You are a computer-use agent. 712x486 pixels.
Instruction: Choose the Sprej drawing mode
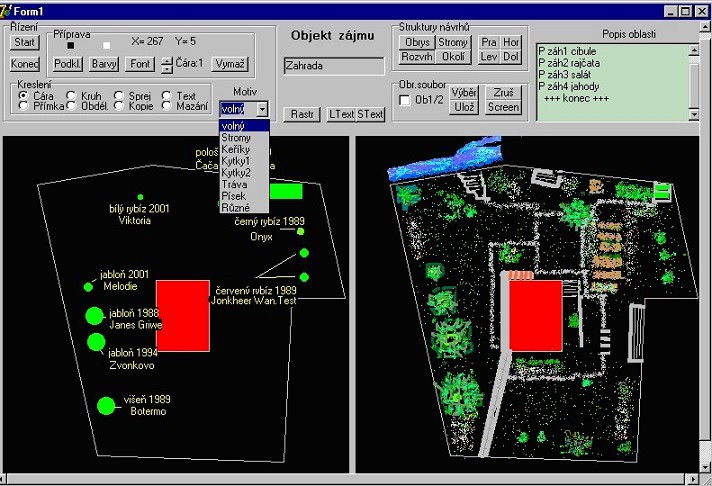point(118,95)
